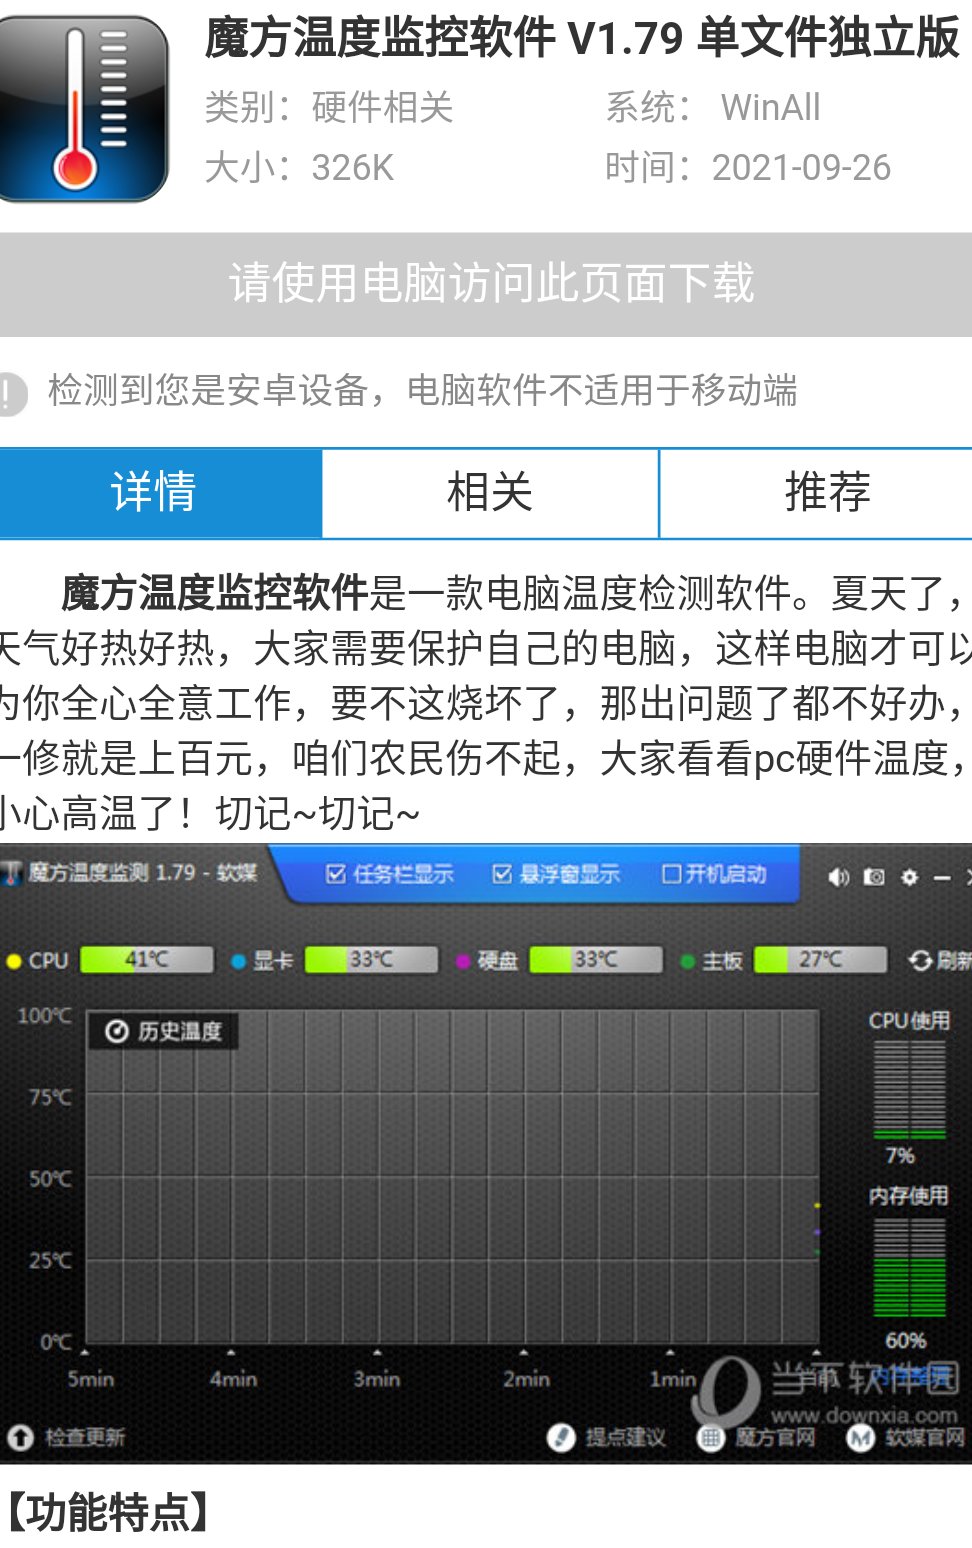Select the 推荐 tab

[816, 493]
